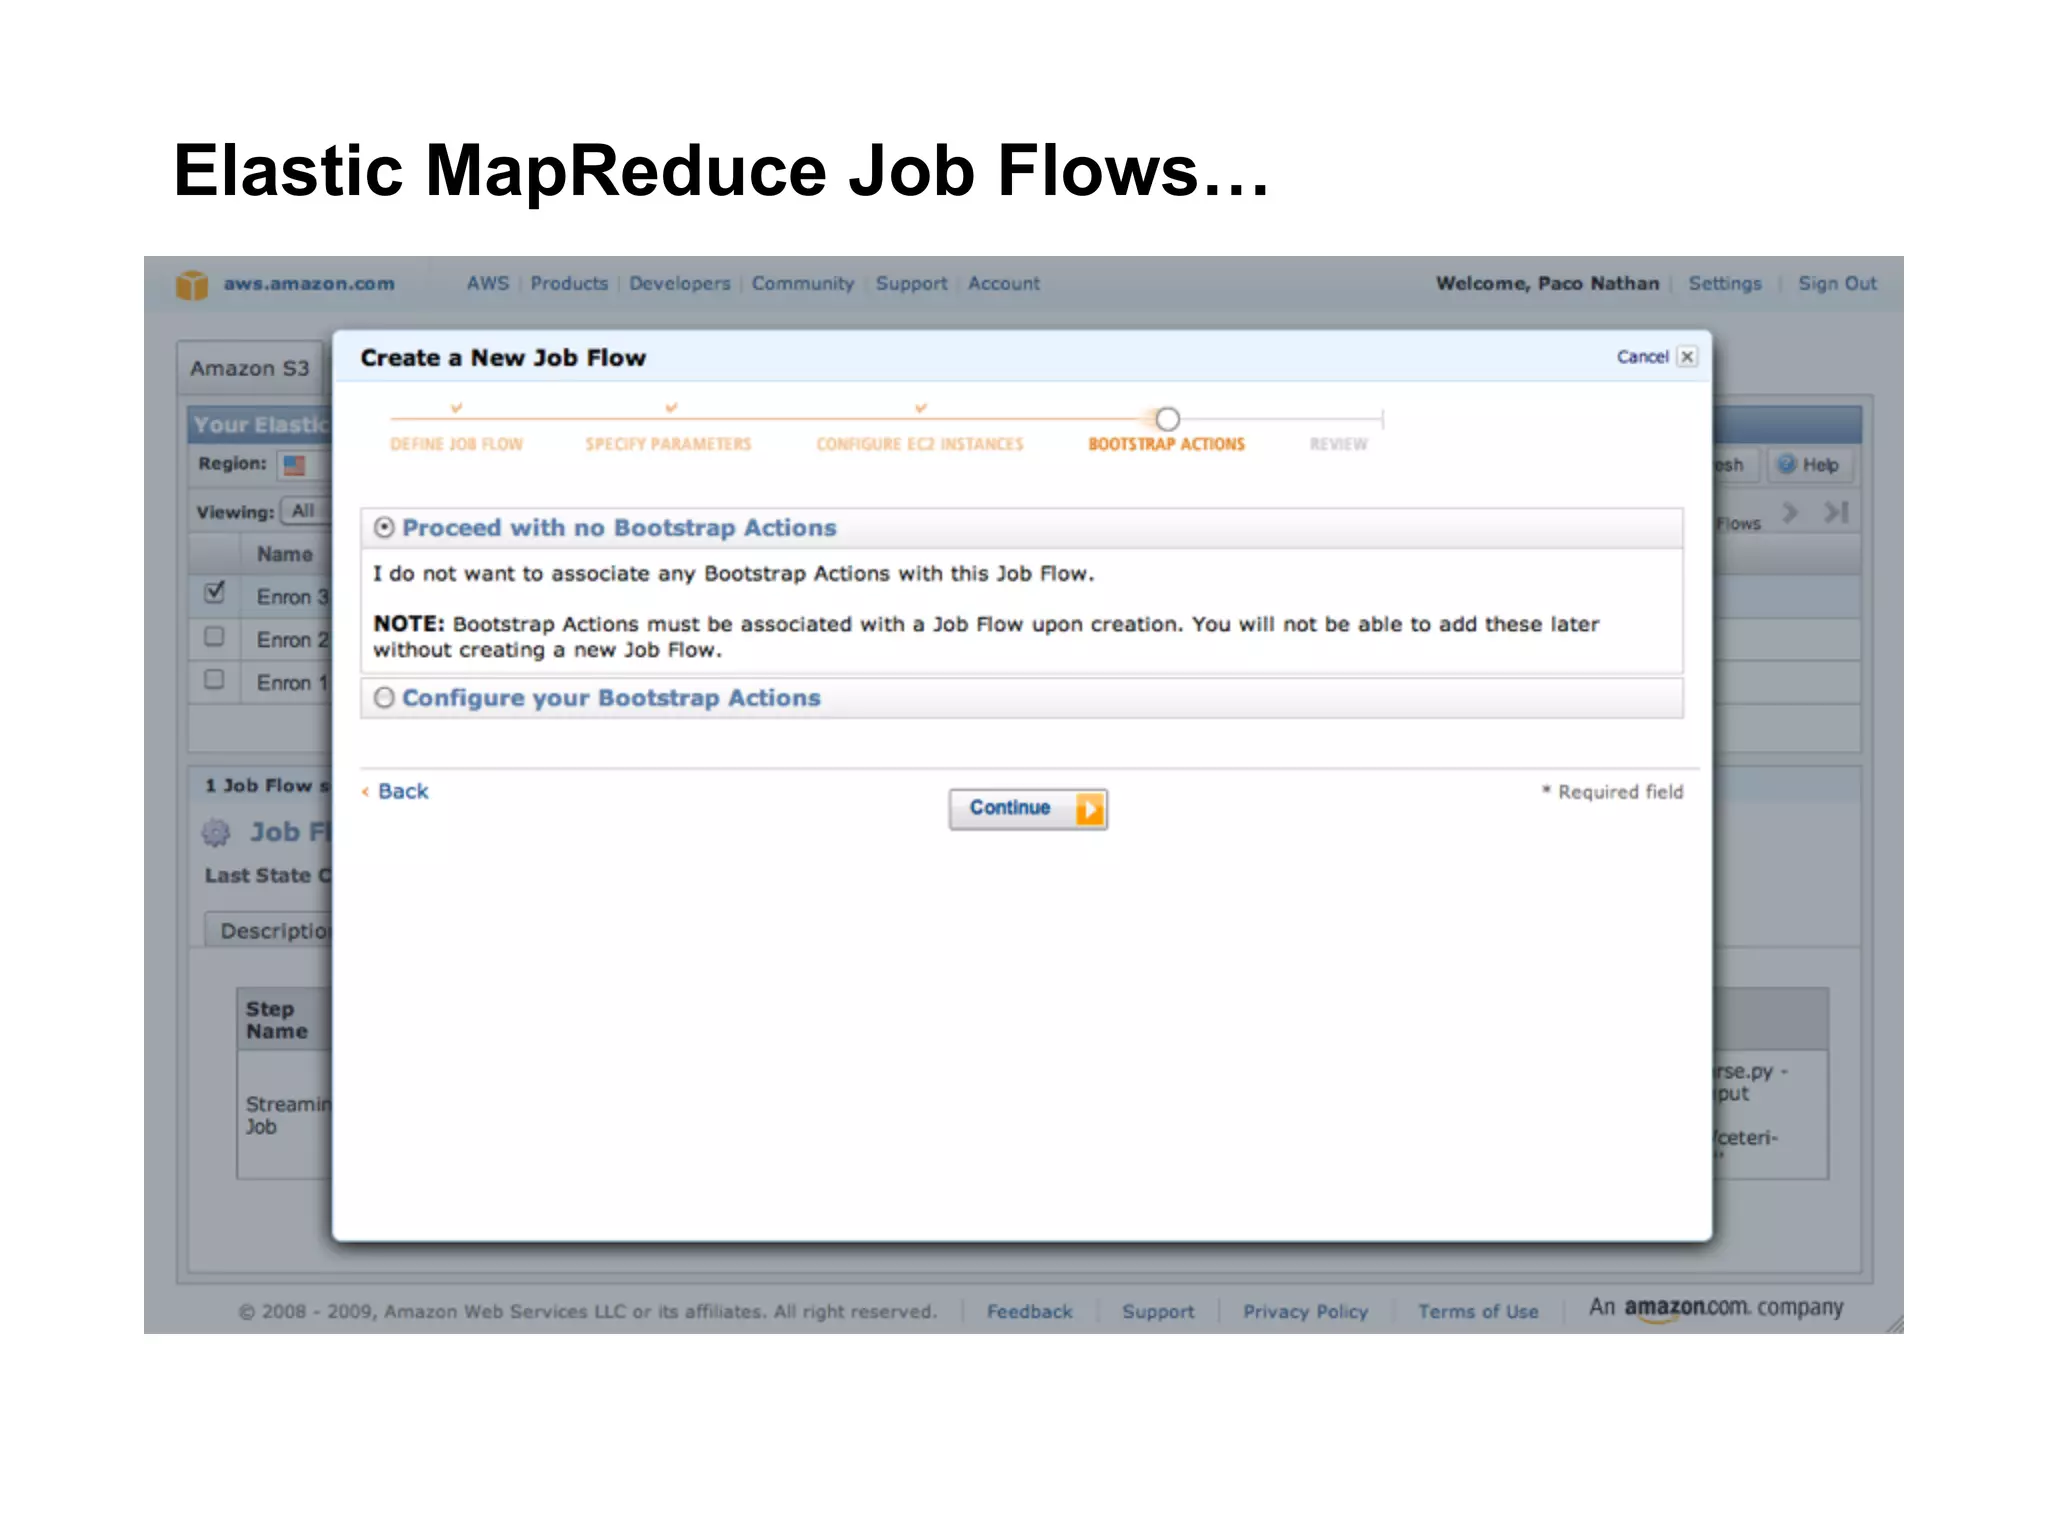Uncheck the Enron 3 row checkbox

click(x=214, y=593)
